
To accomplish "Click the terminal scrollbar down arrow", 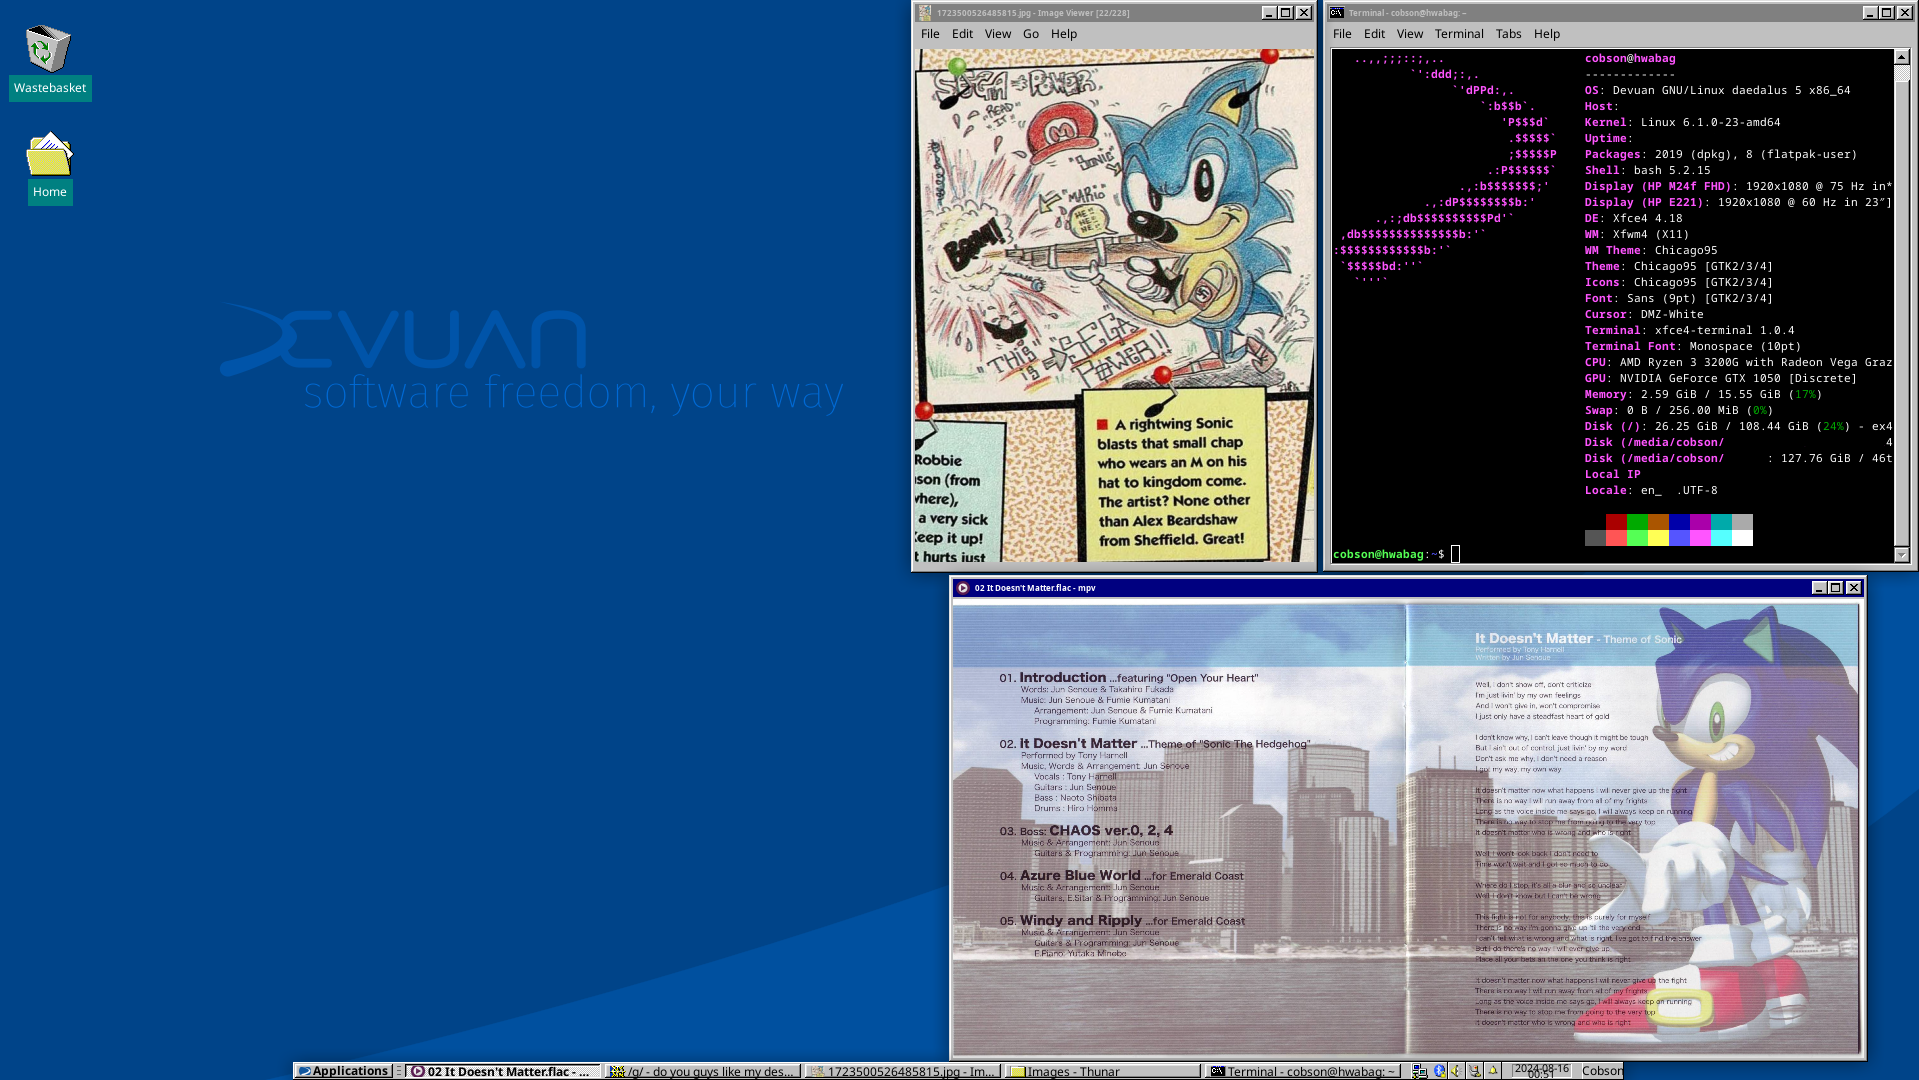I will (x=1902, y=555).
